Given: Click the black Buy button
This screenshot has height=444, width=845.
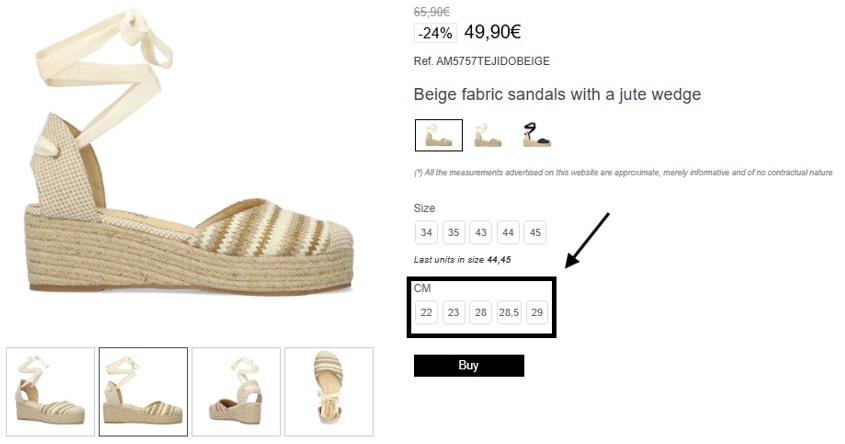Looking at the screenshot, I should pyautogui.click(x=469, y=365).
